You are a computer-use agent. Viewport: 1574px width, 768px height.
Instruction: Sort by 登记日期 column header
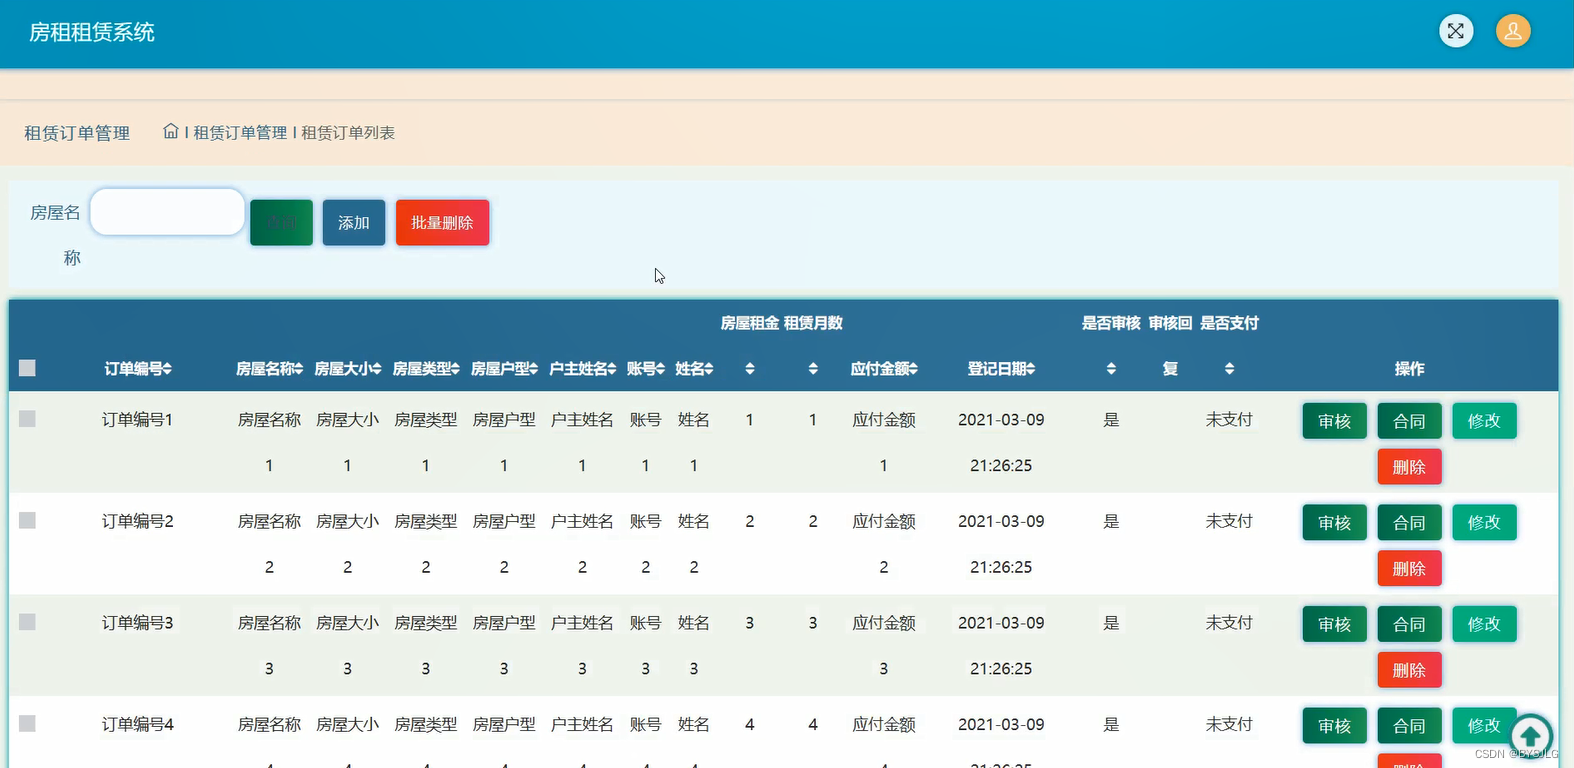pos(1001,369)
